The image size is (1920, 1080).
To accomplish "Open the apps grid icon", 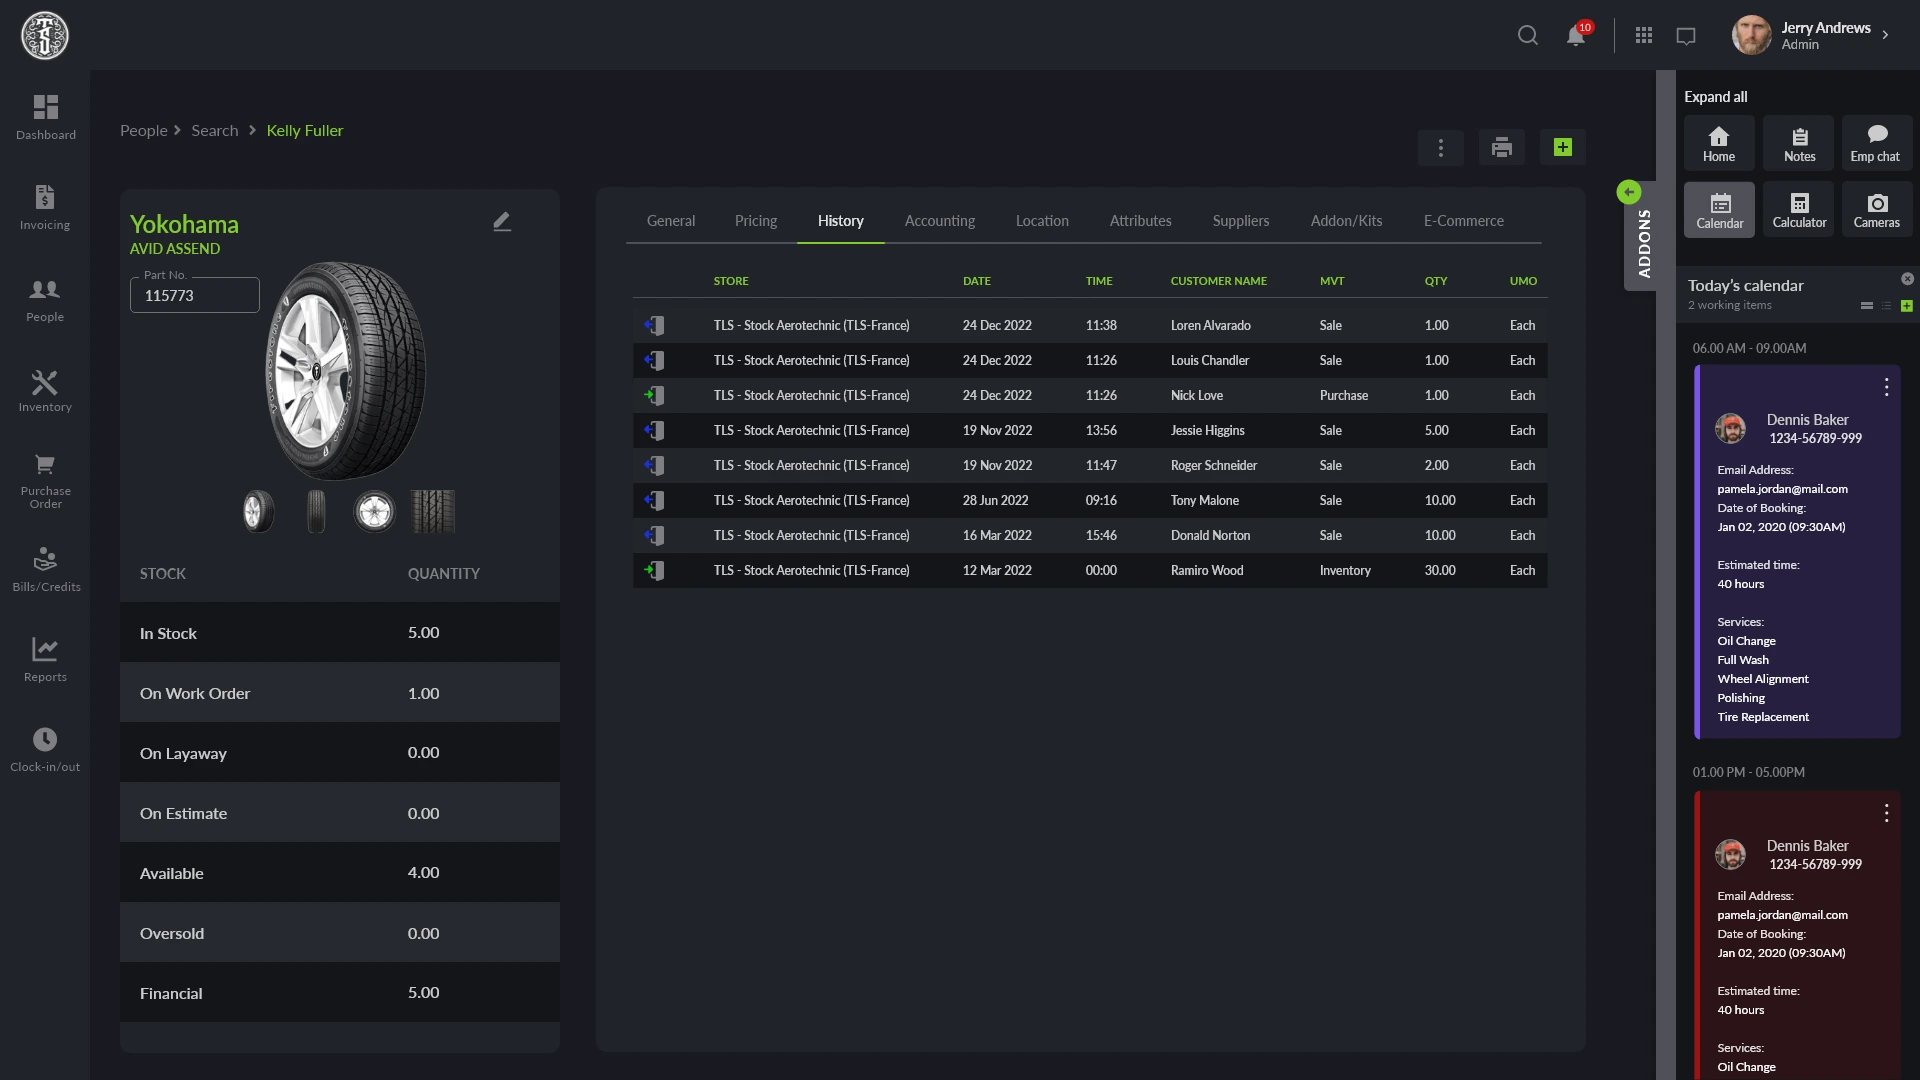I will (1644, 36).
